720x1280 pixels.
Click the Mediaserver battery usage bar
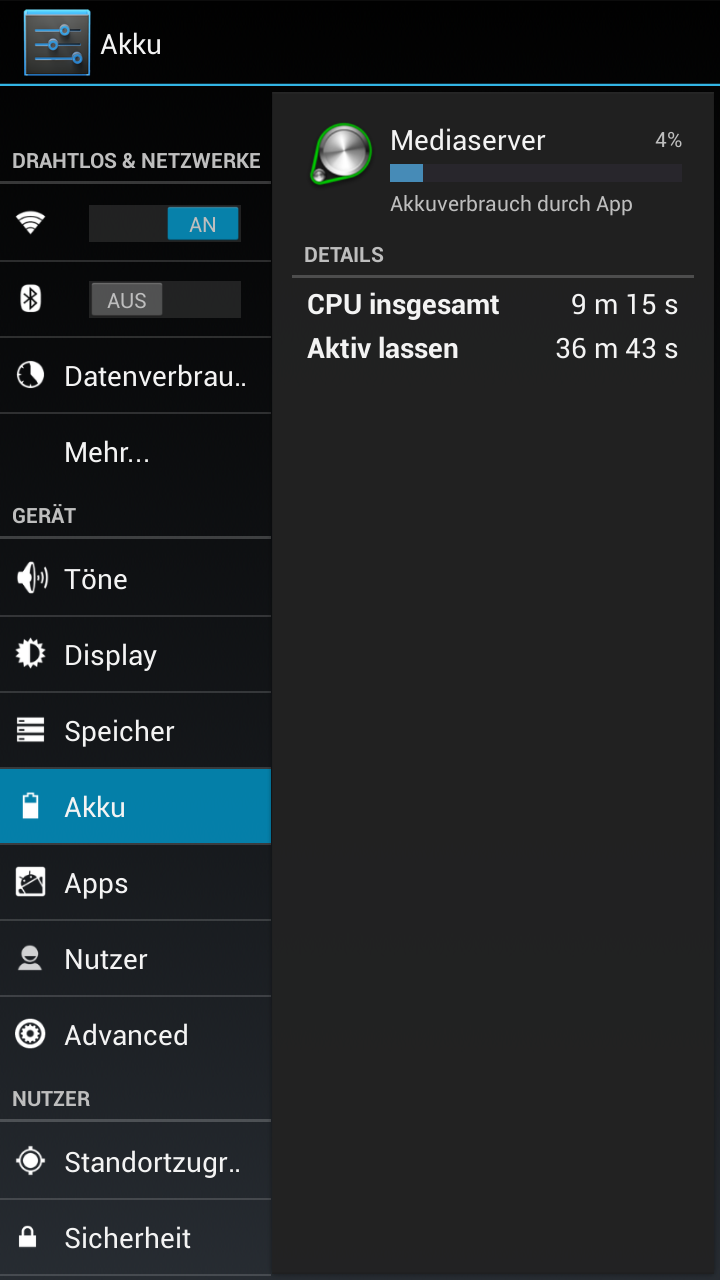(x=536, y=173)
